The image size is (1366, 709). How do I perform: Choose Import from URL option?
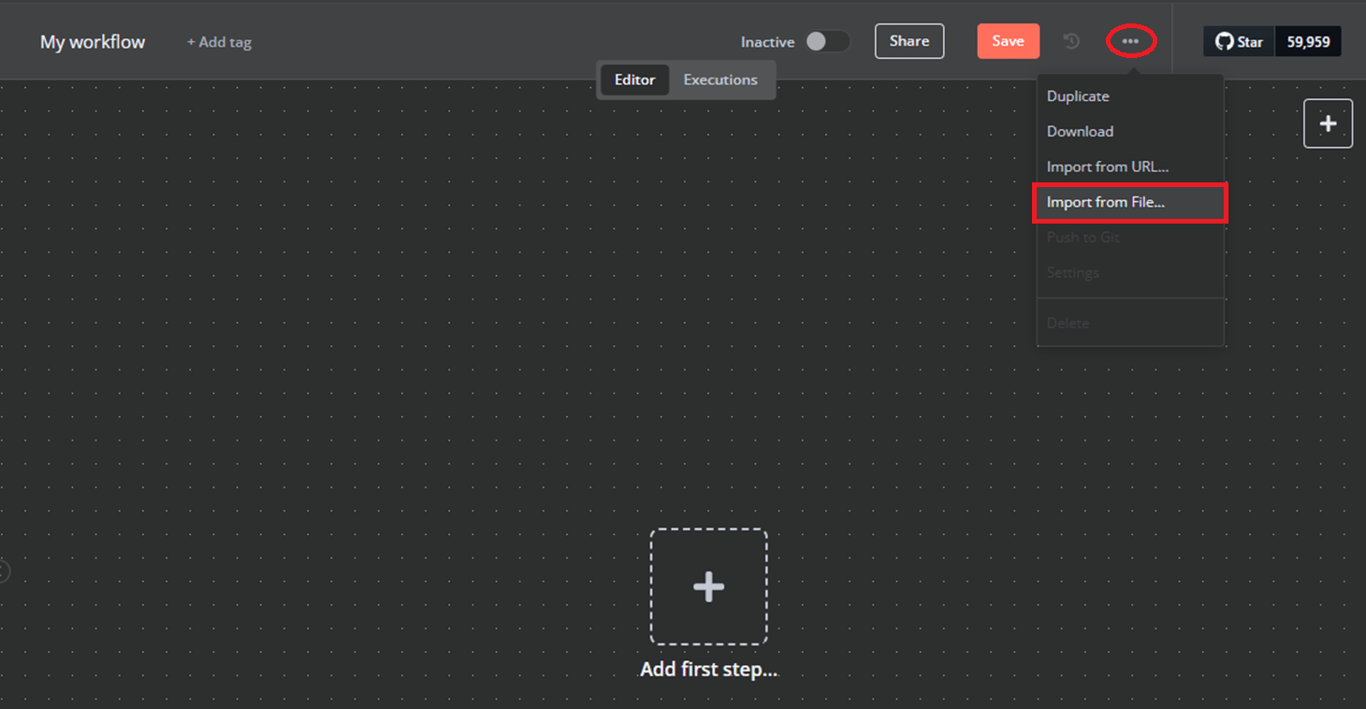pyautogui.click(x=1107, y=166)
